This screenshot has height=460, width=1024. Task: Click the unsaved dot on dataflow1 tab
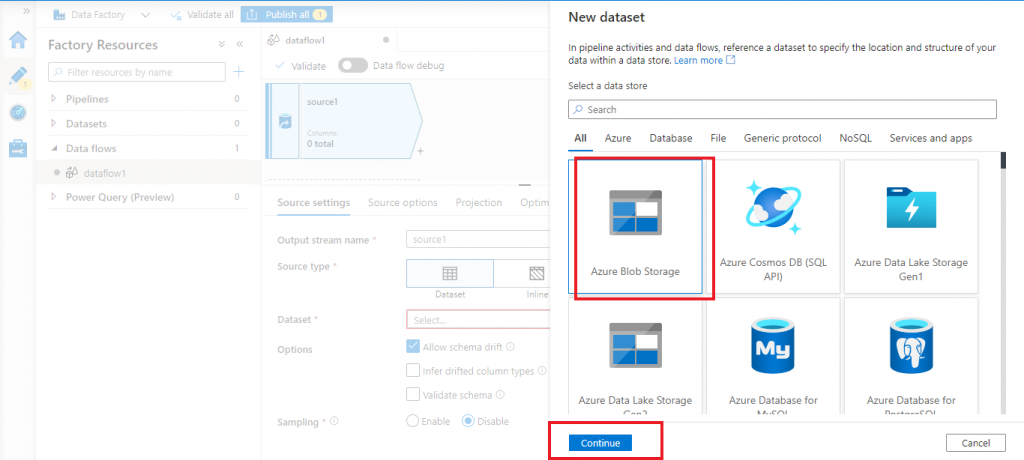click(386, 40)
